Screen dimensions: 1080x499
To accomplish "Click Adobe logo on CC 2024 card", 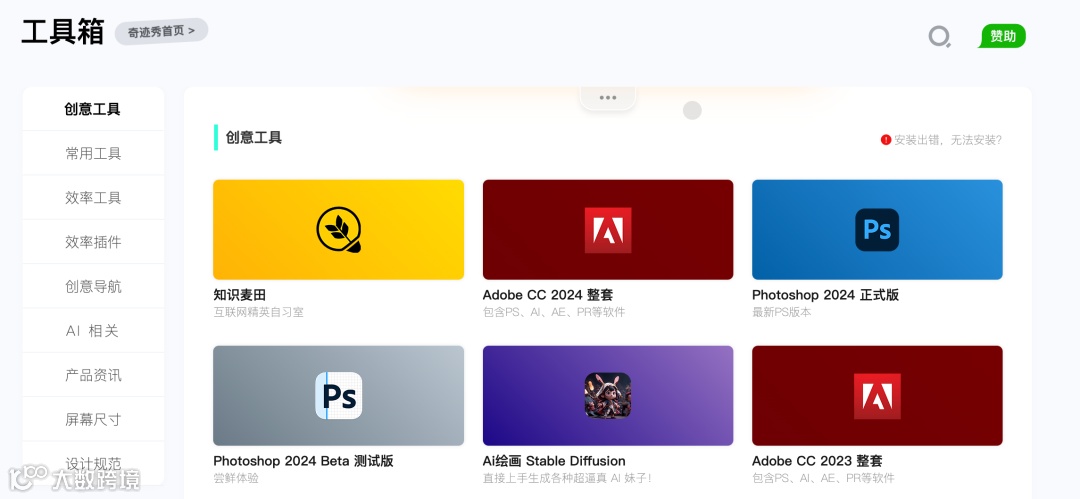I will click(608, 230).
